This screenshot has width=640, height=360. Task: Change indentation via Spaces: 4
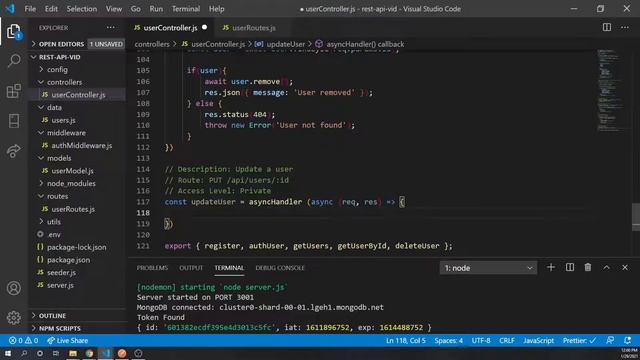(x=449, y=340)
